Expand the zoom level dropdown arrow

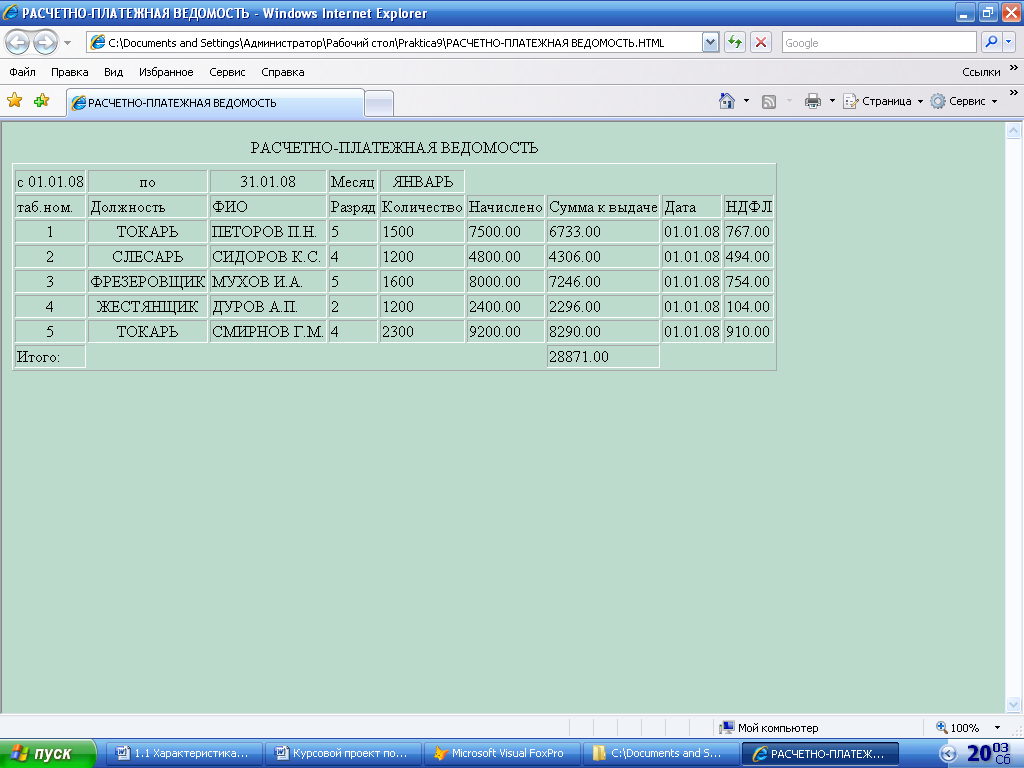(997, 728)
